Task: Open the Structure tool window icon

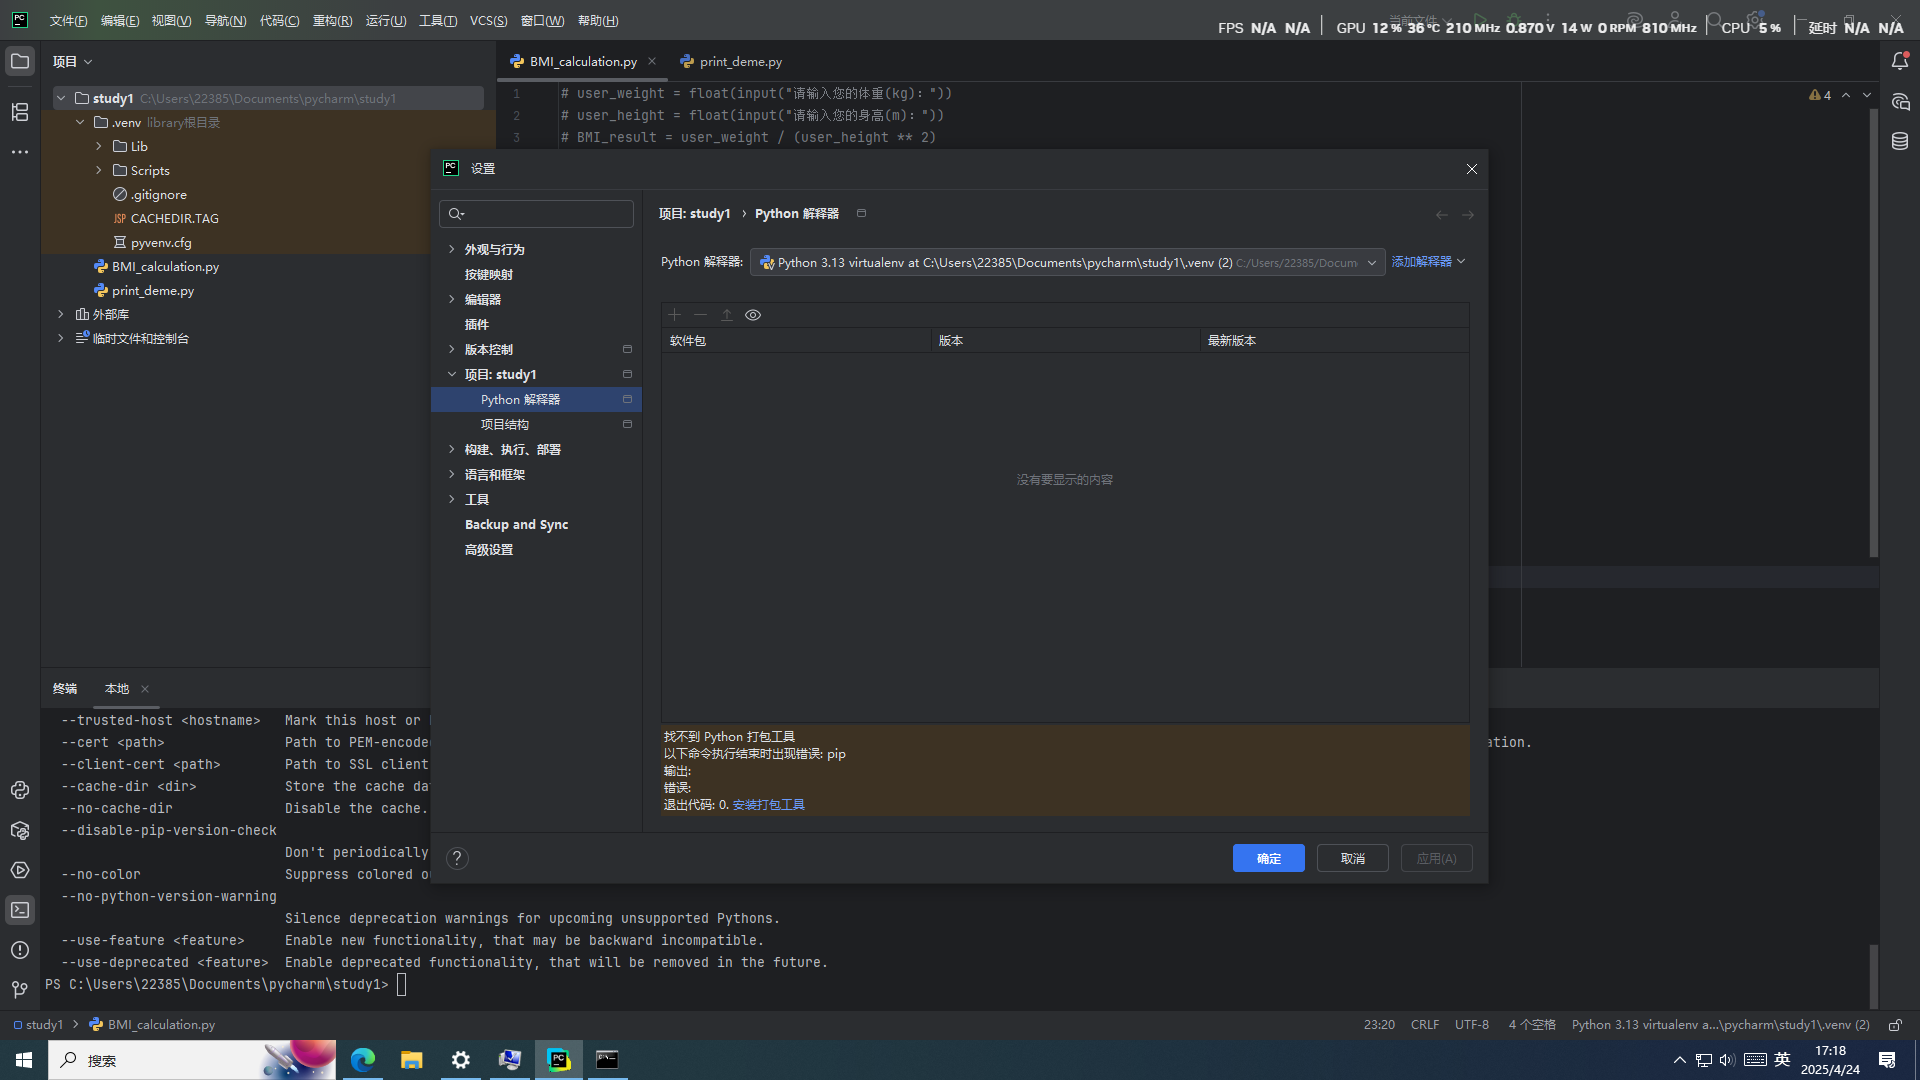Action: tap(20, 112)
